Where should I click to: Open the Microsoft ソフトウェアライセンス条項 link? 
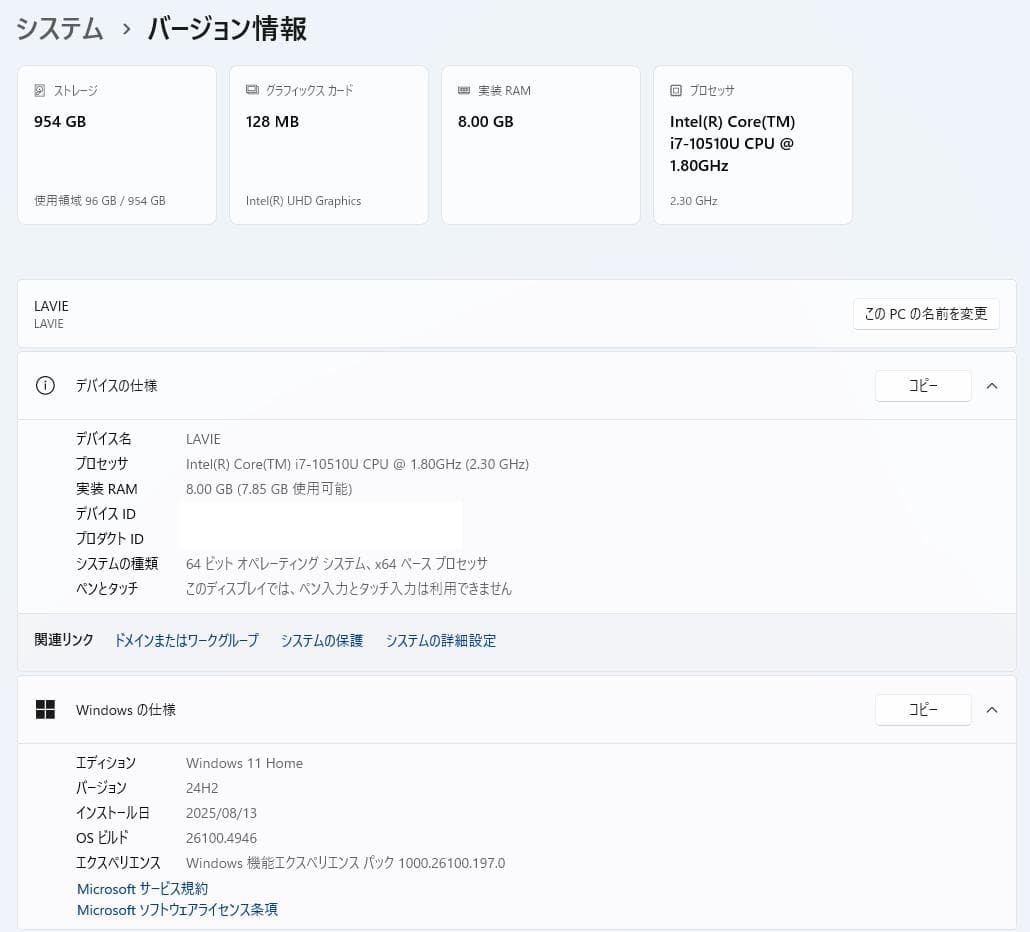pyautogui.click(x=177, y=910)
